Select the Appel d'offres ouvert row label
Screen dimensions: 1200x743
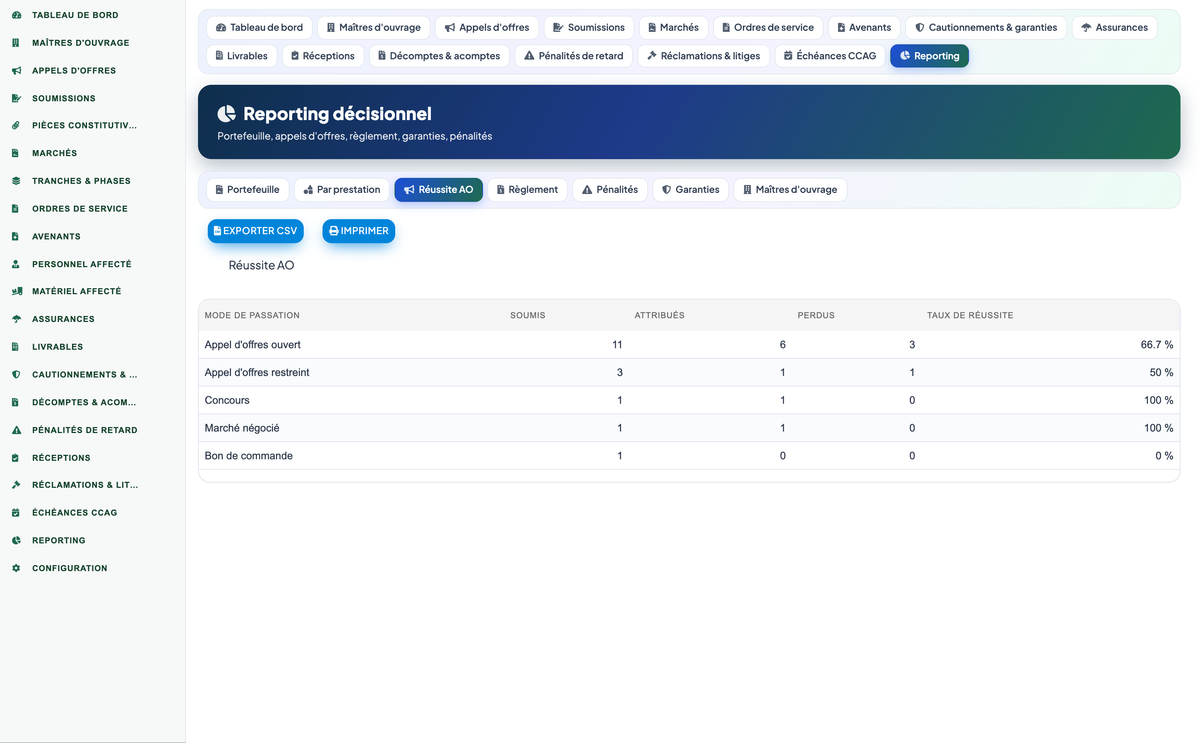coord(253,345)
